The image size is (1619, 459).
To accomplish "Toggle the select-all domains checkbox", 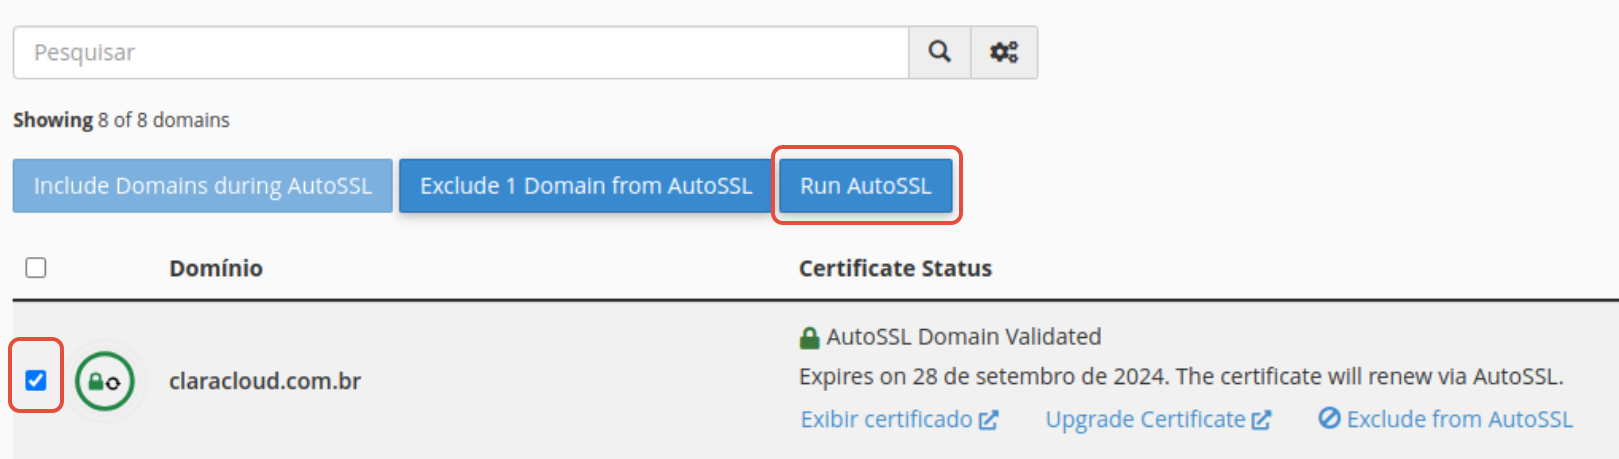I will pos(36,268).
